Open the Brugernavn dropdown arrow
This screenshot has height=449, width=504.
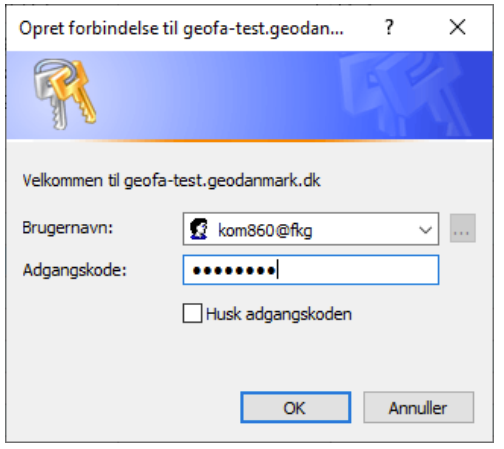pyautogui.click(x=425, y=230)
